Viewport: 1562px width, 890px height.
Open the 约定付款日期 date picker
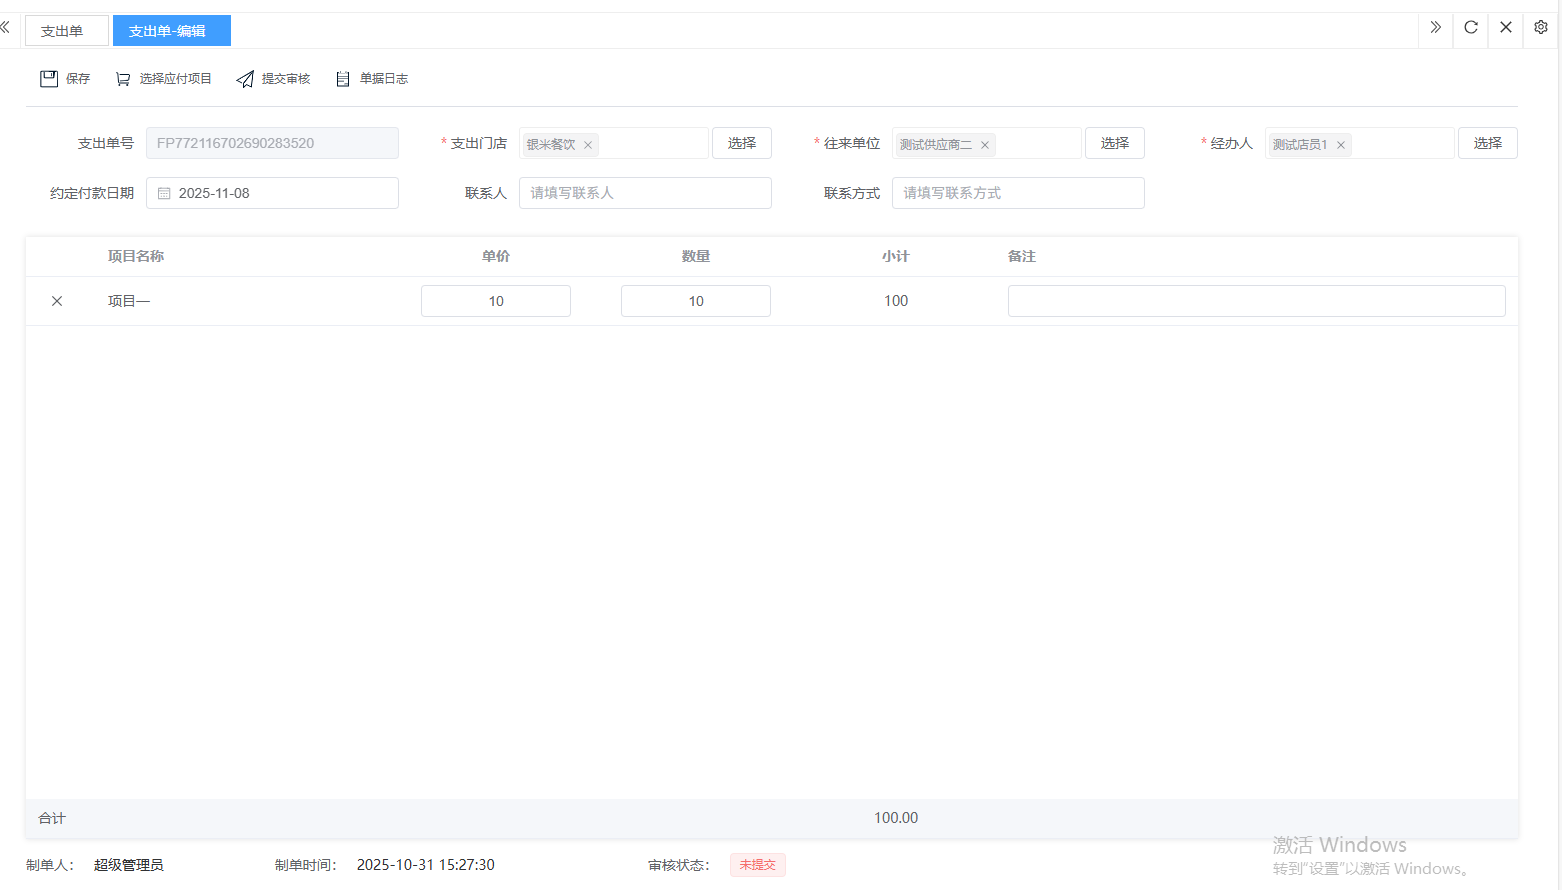click(x=272, y=193)
